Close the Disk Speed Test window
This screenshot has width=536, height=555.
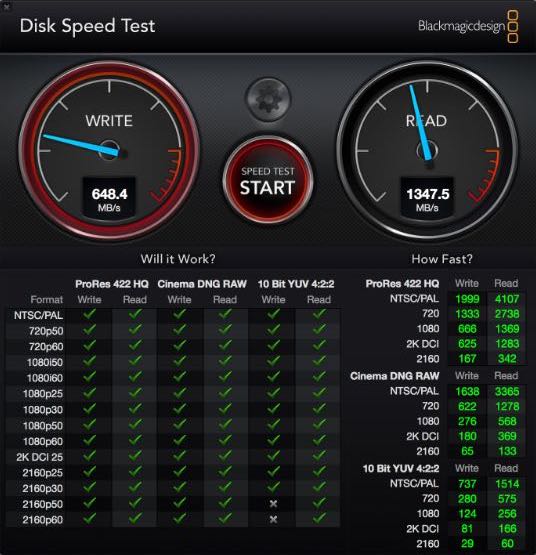[6, 6]
